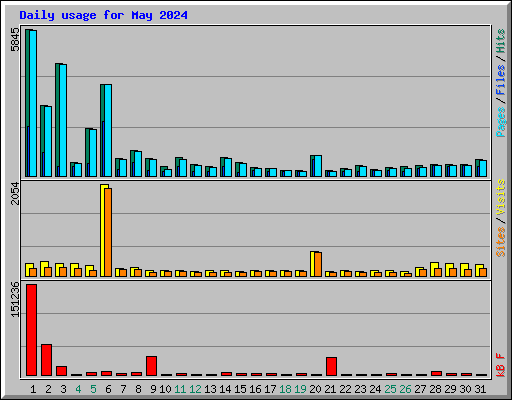Screen dimensions: 512x400
Task: Click the 'KB F' legend label
Action: pyautogui.click(x=501, y=365)
